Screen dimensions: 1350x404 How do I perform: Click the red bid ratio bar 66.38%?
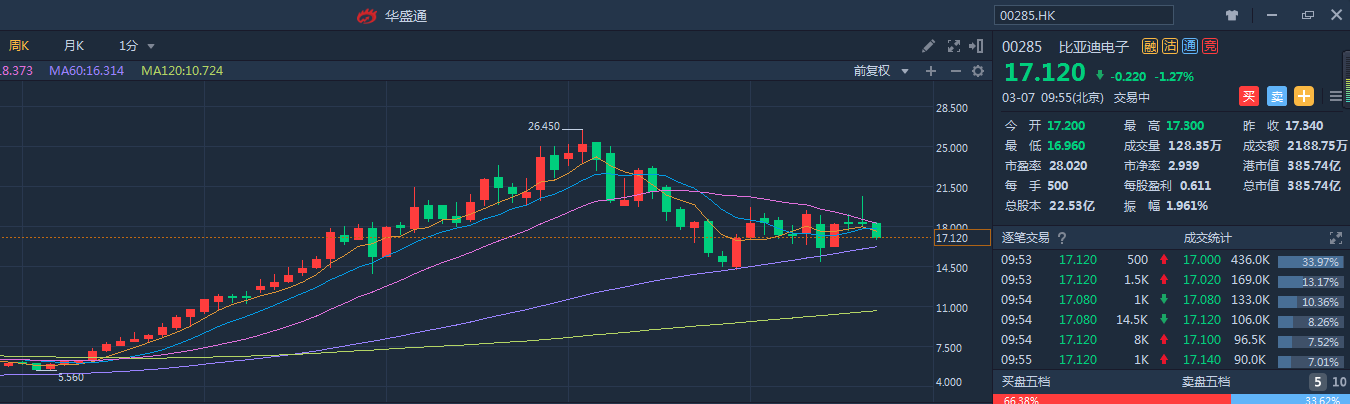click(x=1111, y=400)
